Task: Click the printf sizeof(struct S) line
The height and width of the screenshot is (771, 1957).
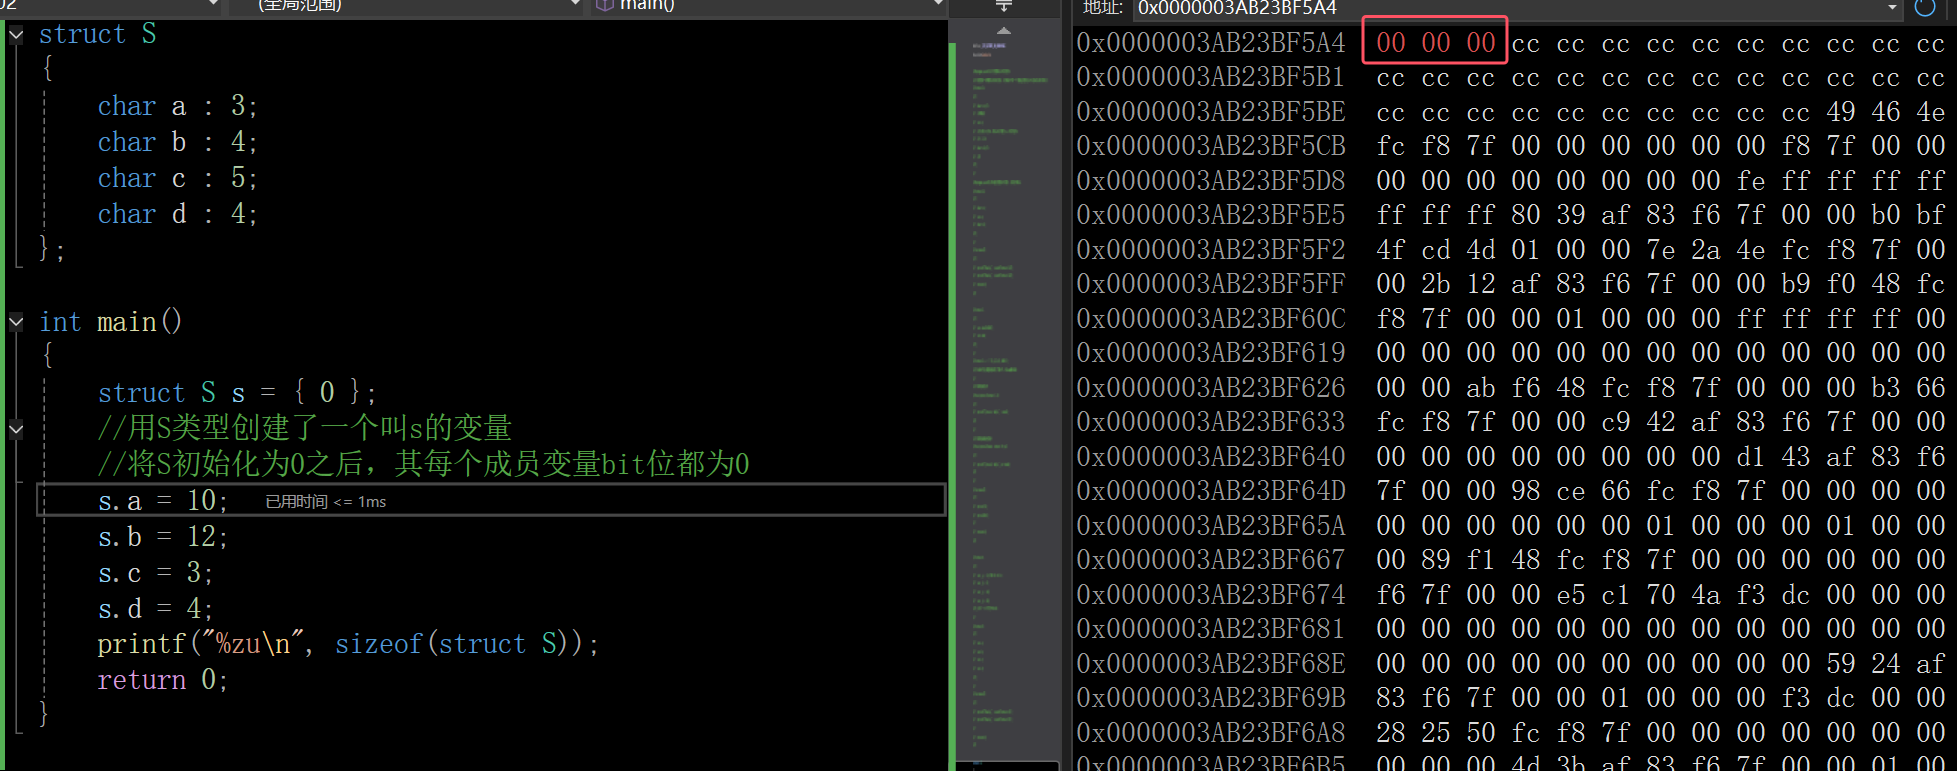Action: tap(347, 644)
